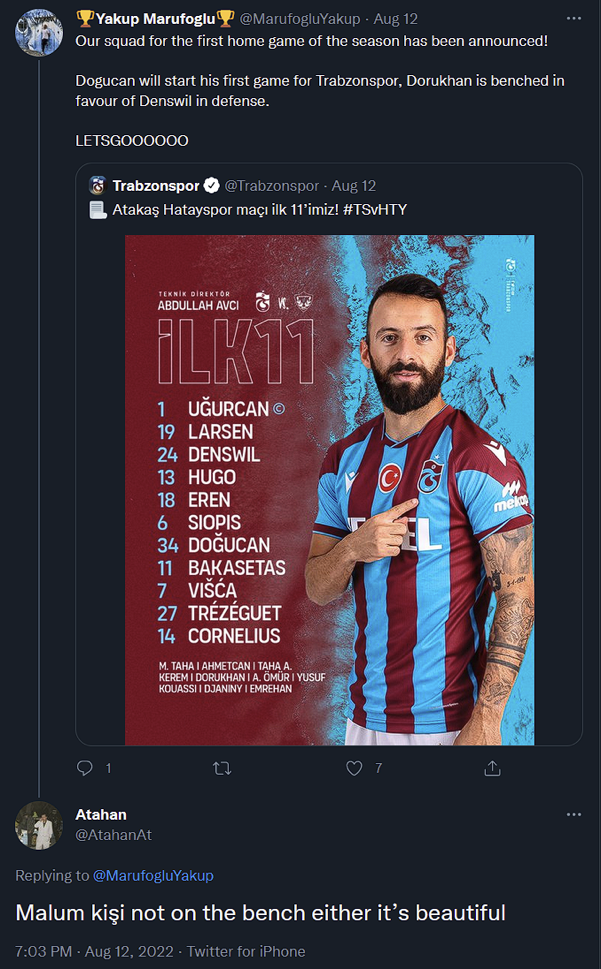Click Trabzonspor's small account avatar

(x=97, y=186)
